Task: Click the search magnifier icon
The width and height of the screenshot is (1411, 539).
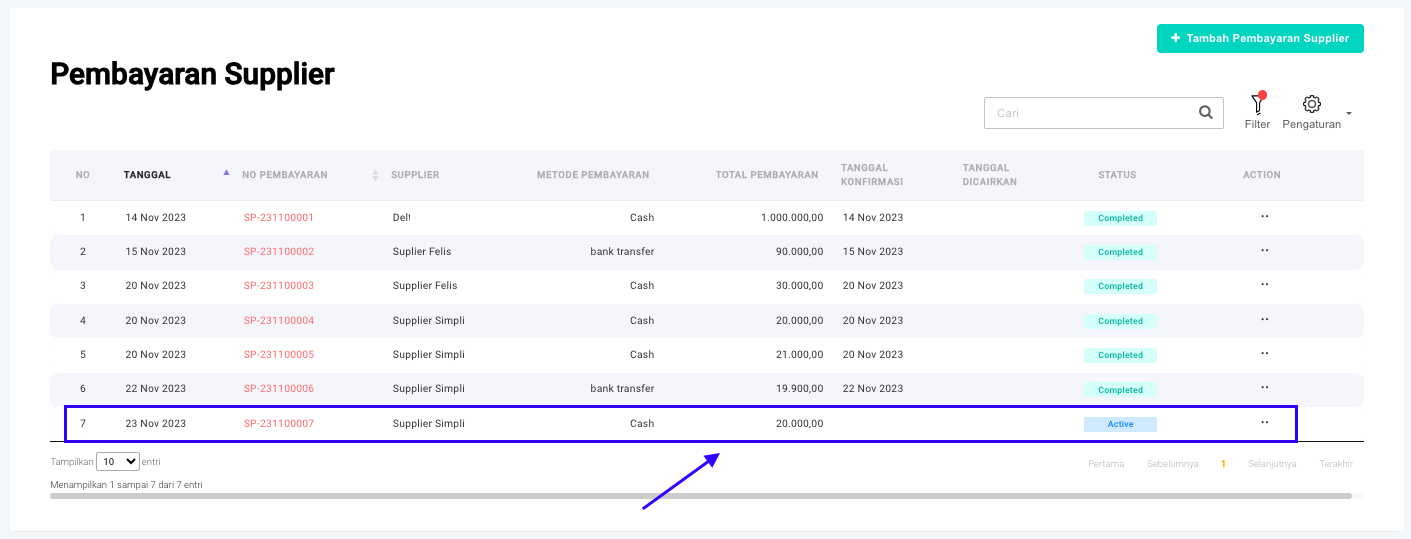Action: coord(1206,113)
